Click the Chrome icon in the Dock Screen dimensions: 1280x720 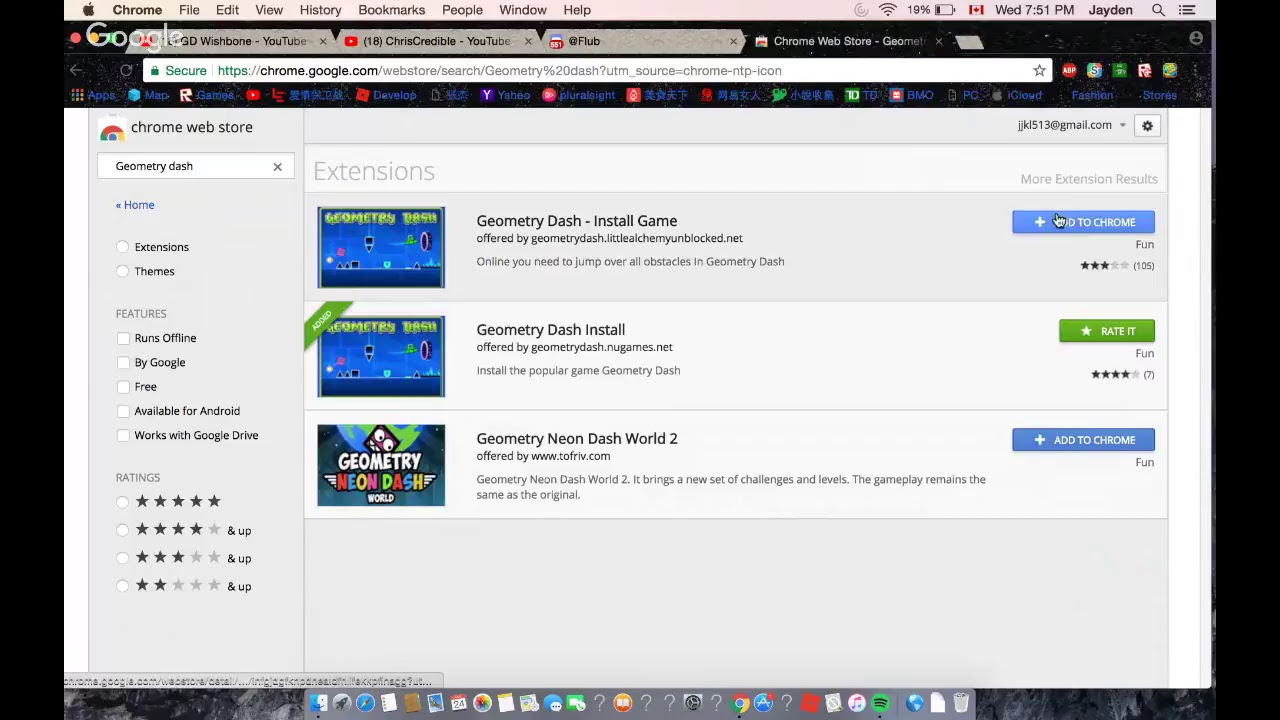(740, 704)
